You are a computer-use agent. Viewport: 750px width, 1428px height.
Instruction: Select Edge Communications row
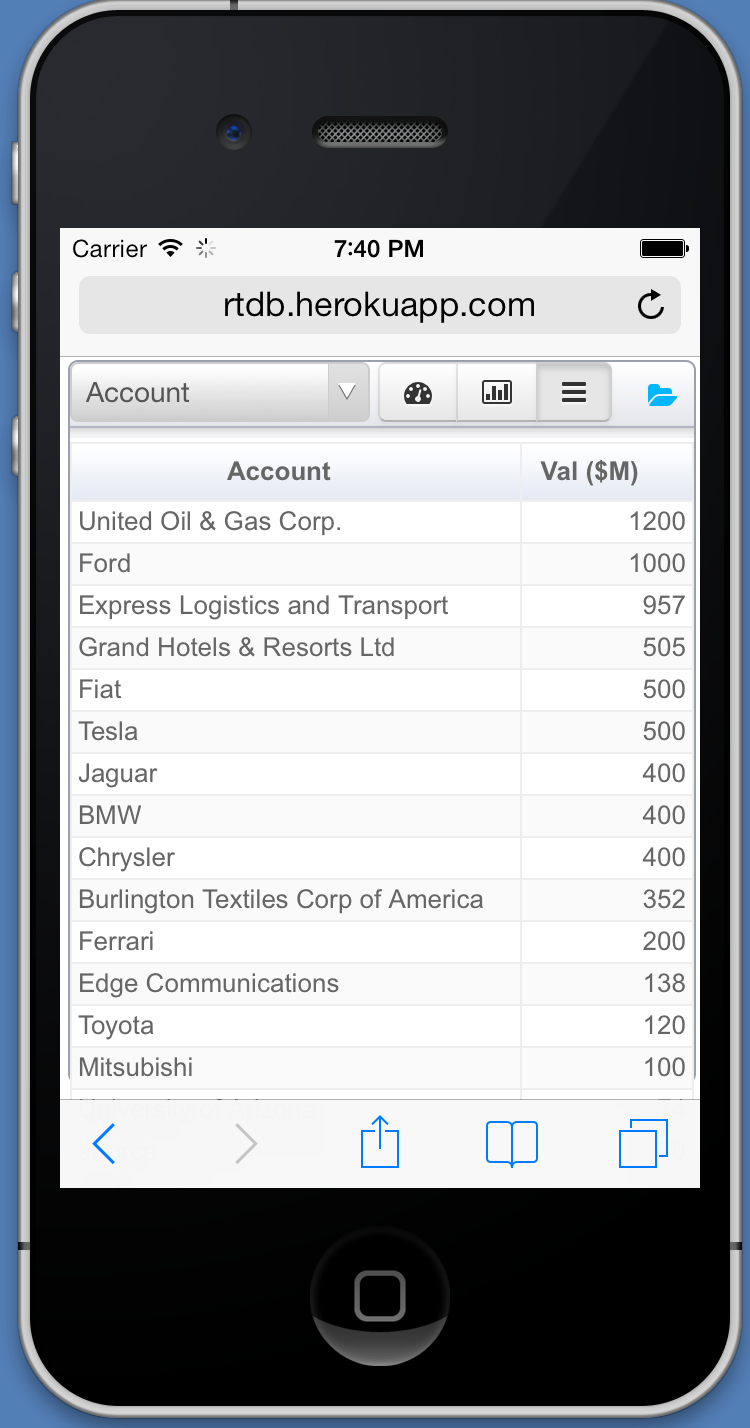381,984
